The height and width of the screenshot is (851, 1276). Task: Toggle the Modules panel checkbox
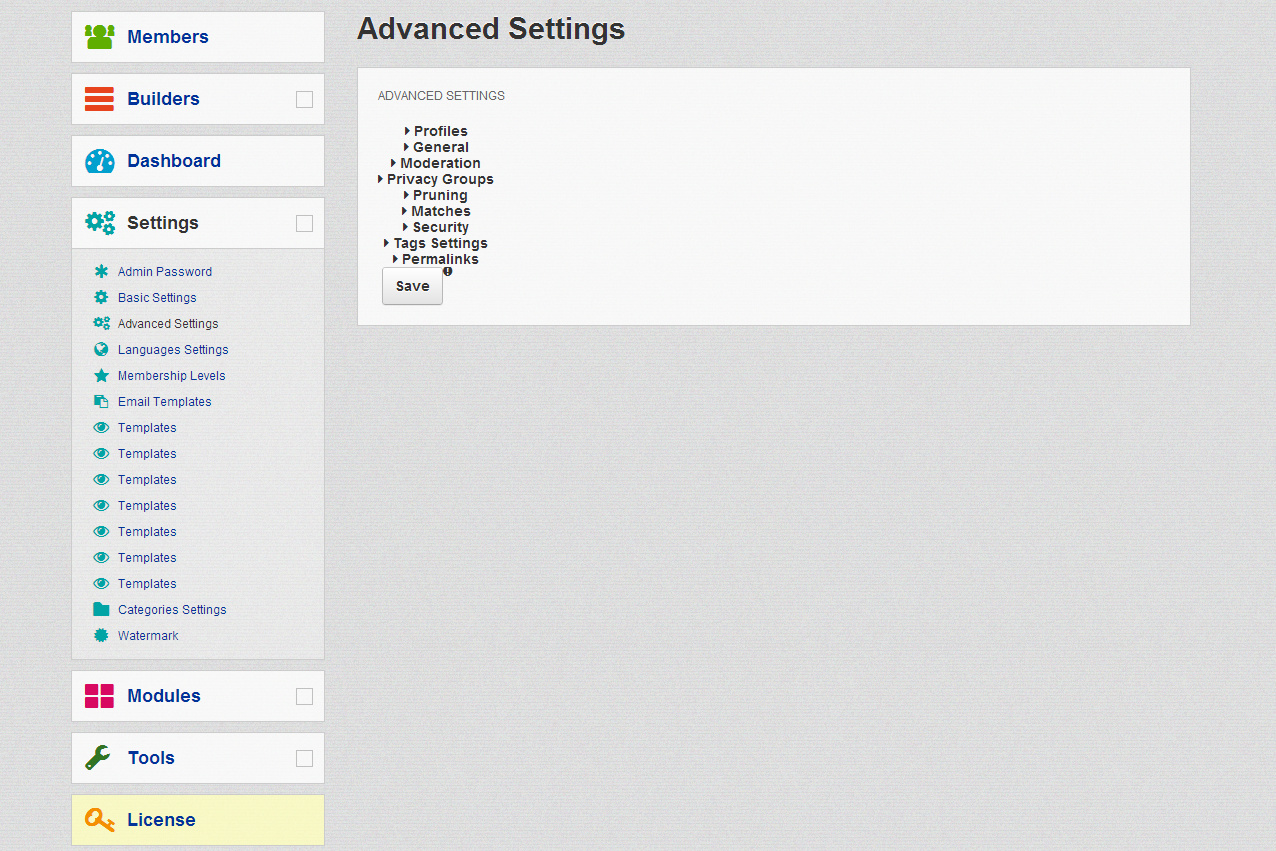304,696
